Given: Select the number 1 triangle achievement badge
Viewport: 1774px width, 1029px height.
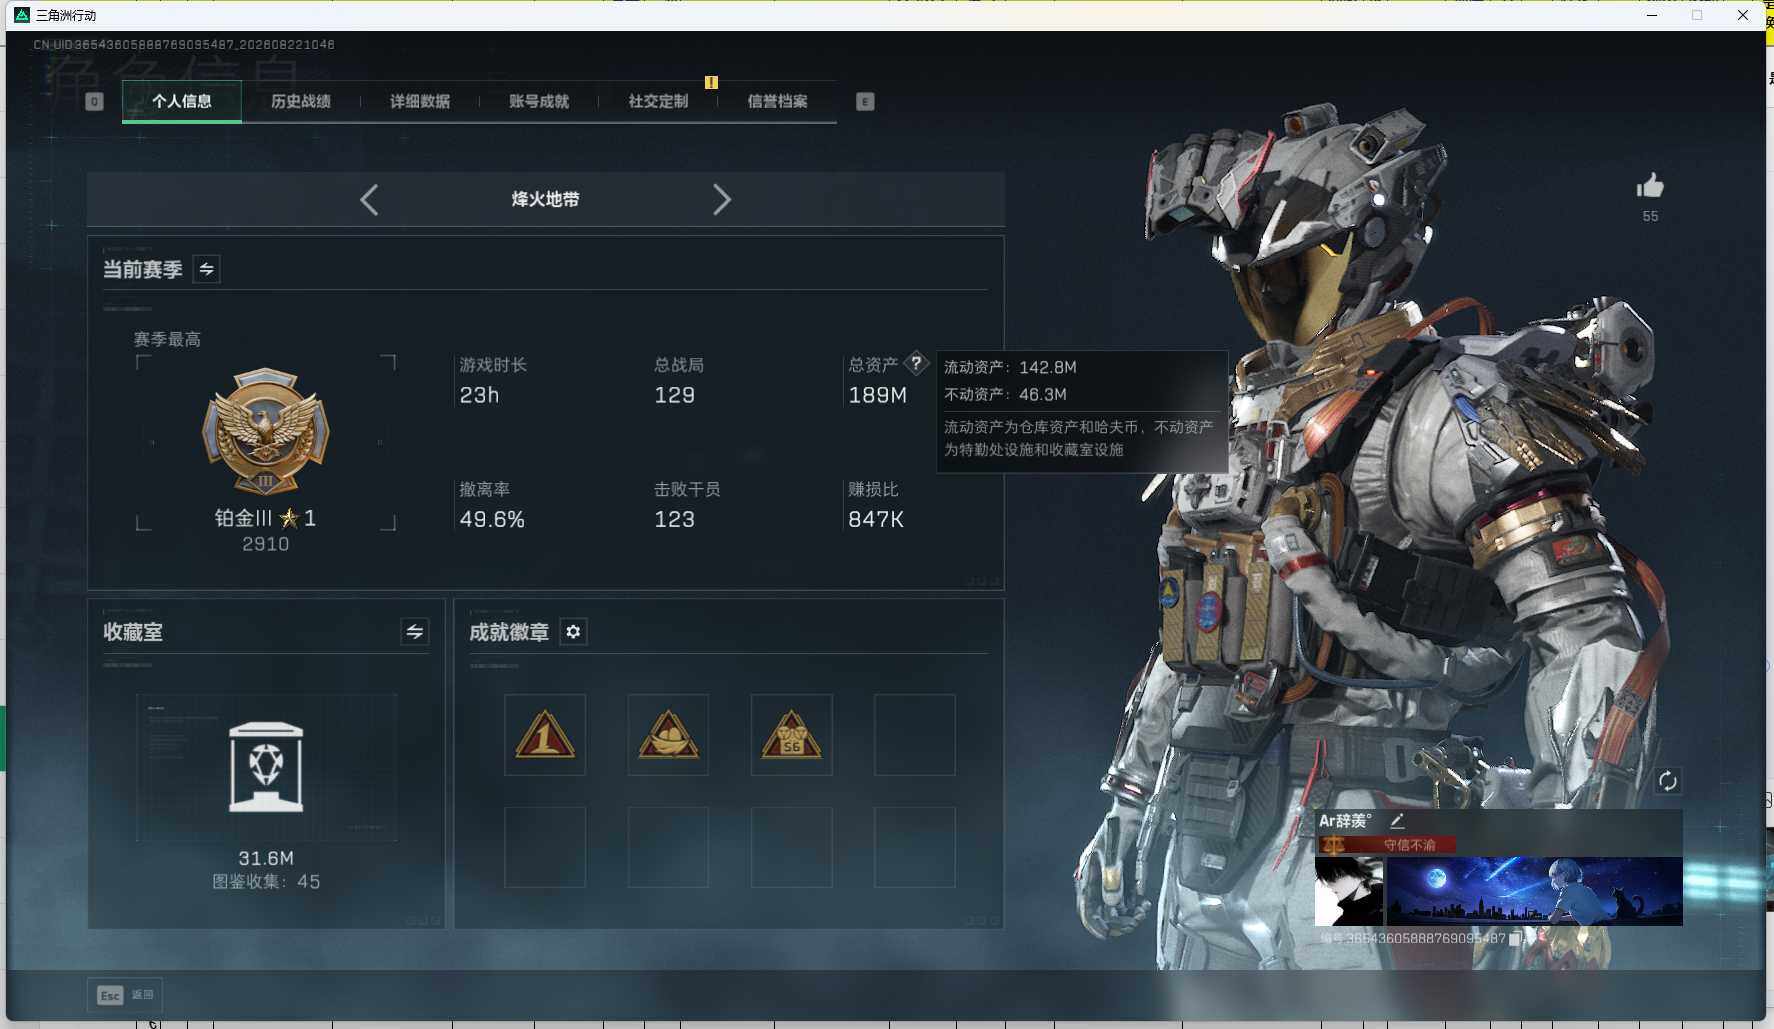Looking at the screenshot, I should click(x=545, y=735).
